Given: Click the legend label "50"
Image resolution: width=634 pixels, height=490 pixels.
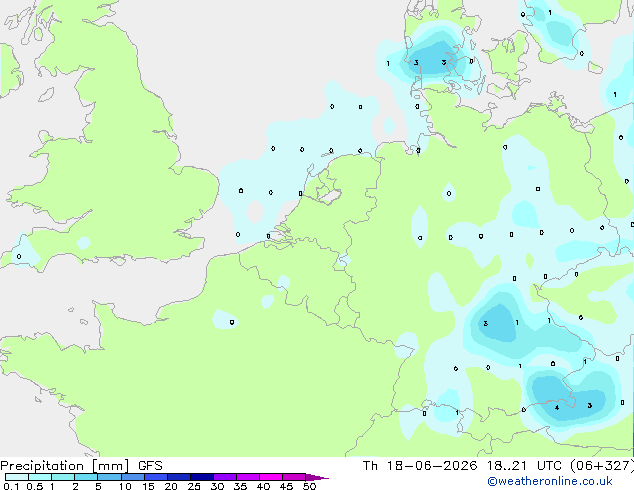Looking at the screenshot, I should pyautogui.click(x=309, y=486).
